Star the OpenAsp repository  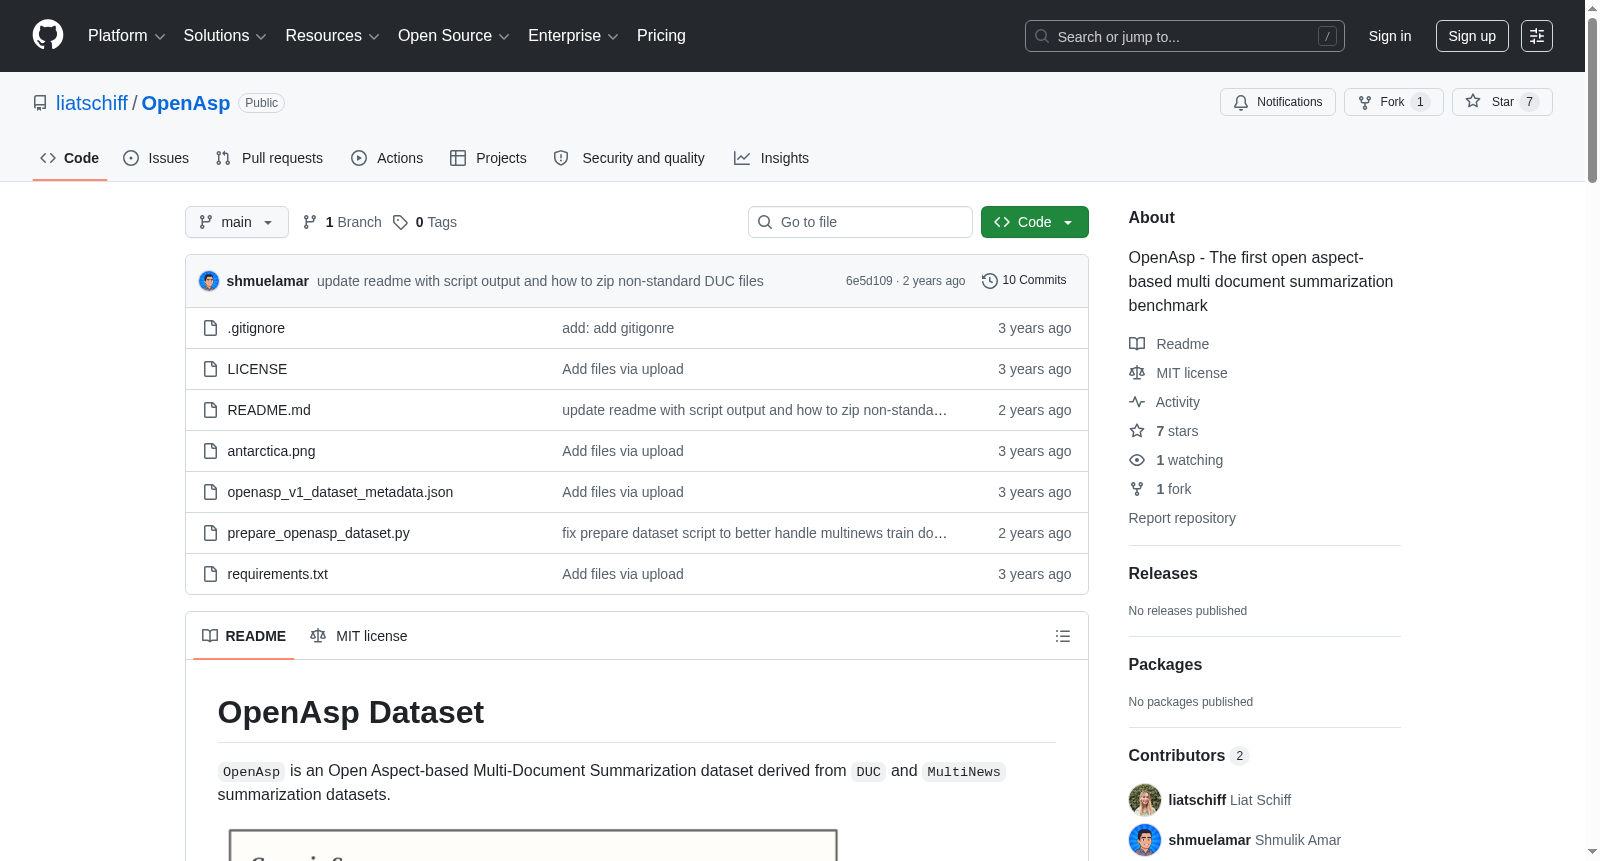coord(1501,102)
